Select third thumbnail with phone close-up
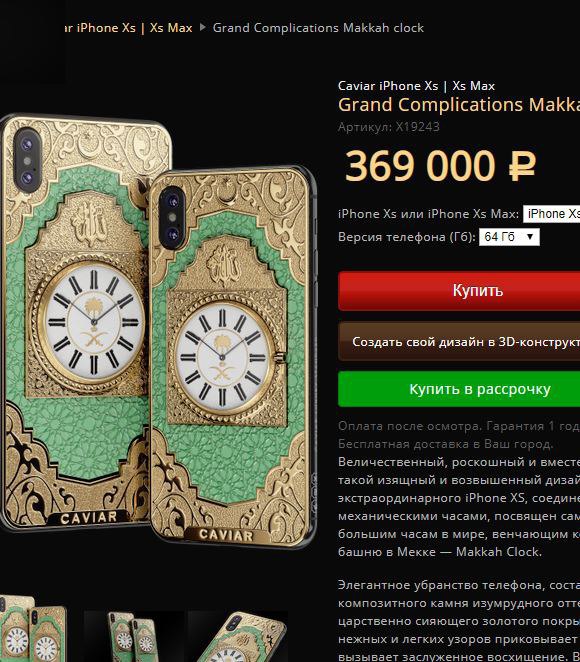580x662 pixels. pos(238,636)
